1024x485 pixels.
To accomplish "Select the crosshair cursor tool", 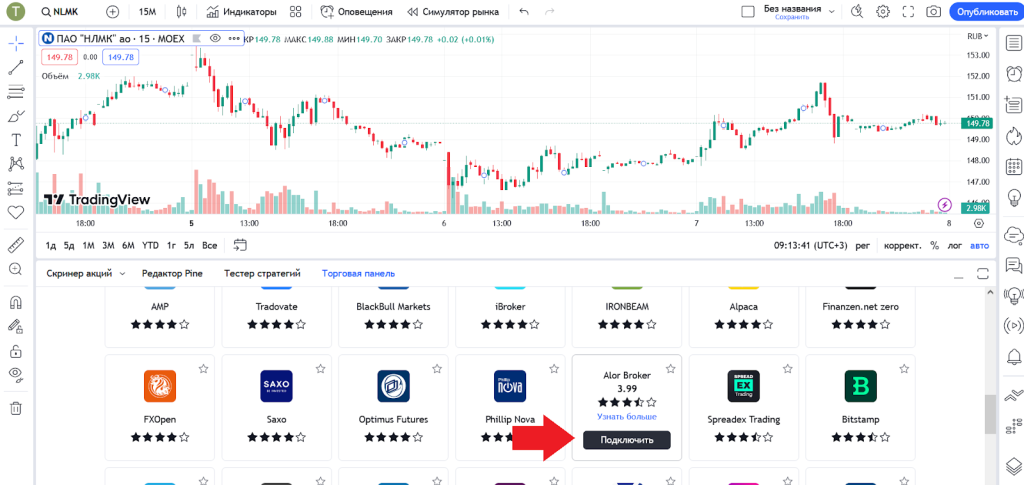I will click(16, 44).
